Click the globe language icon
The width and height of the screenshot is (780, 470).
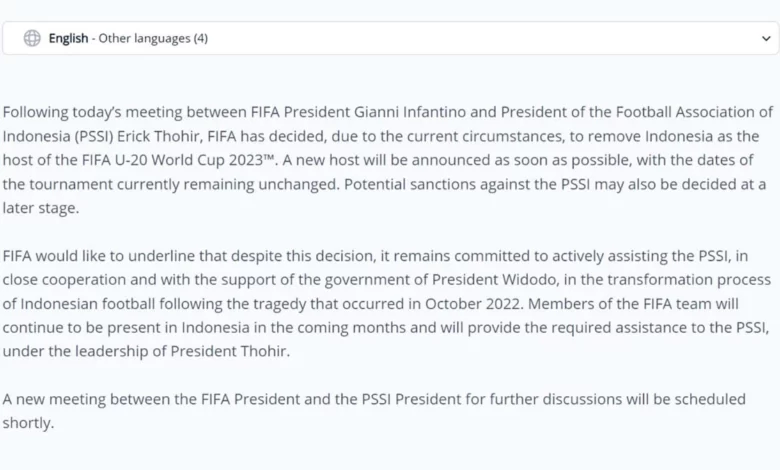click(32, 38)
